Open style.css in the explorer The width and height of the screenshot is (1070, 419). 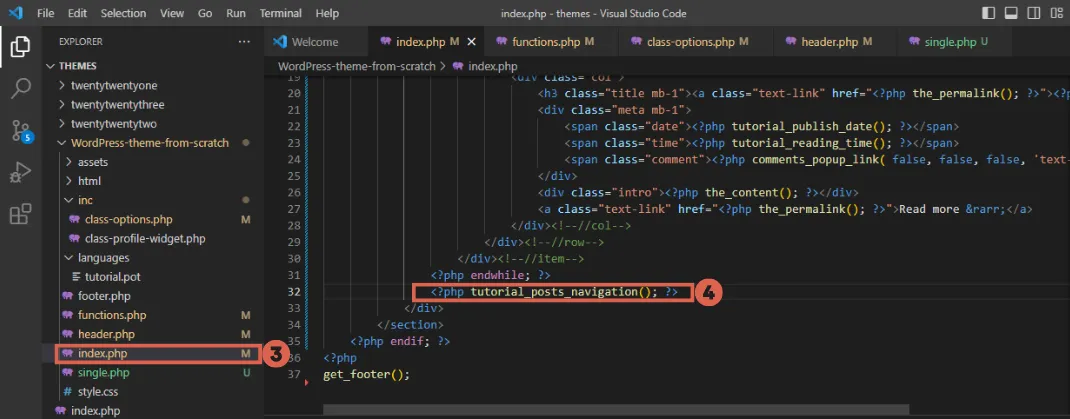click(99, 392)
